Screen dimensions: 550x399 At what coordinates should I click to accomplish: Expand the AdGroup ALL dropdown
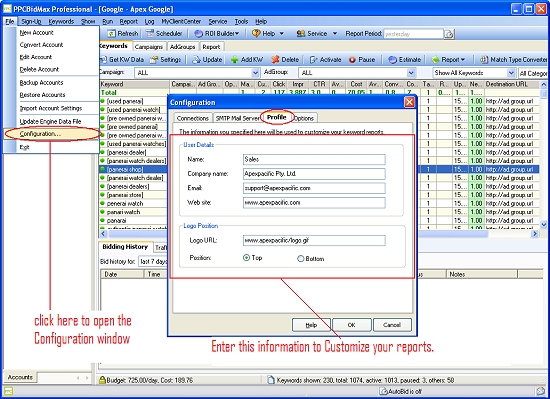pos(411,73)
